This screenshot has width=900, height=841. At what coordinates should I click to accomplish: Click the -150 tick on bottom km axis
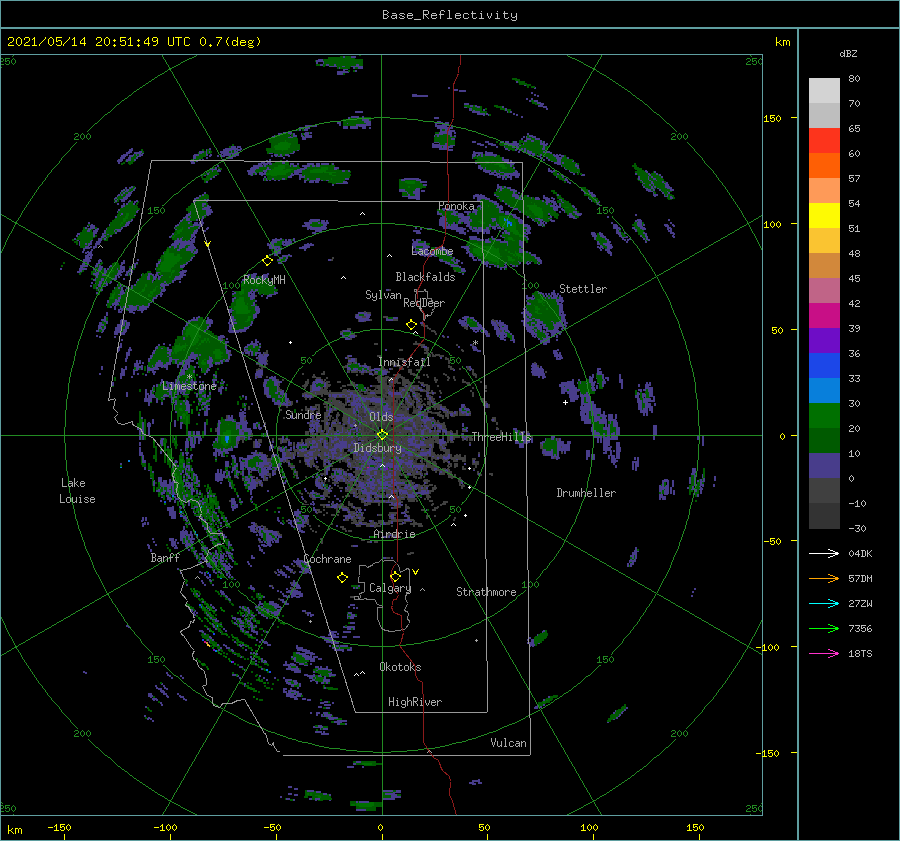click(59, 827)
